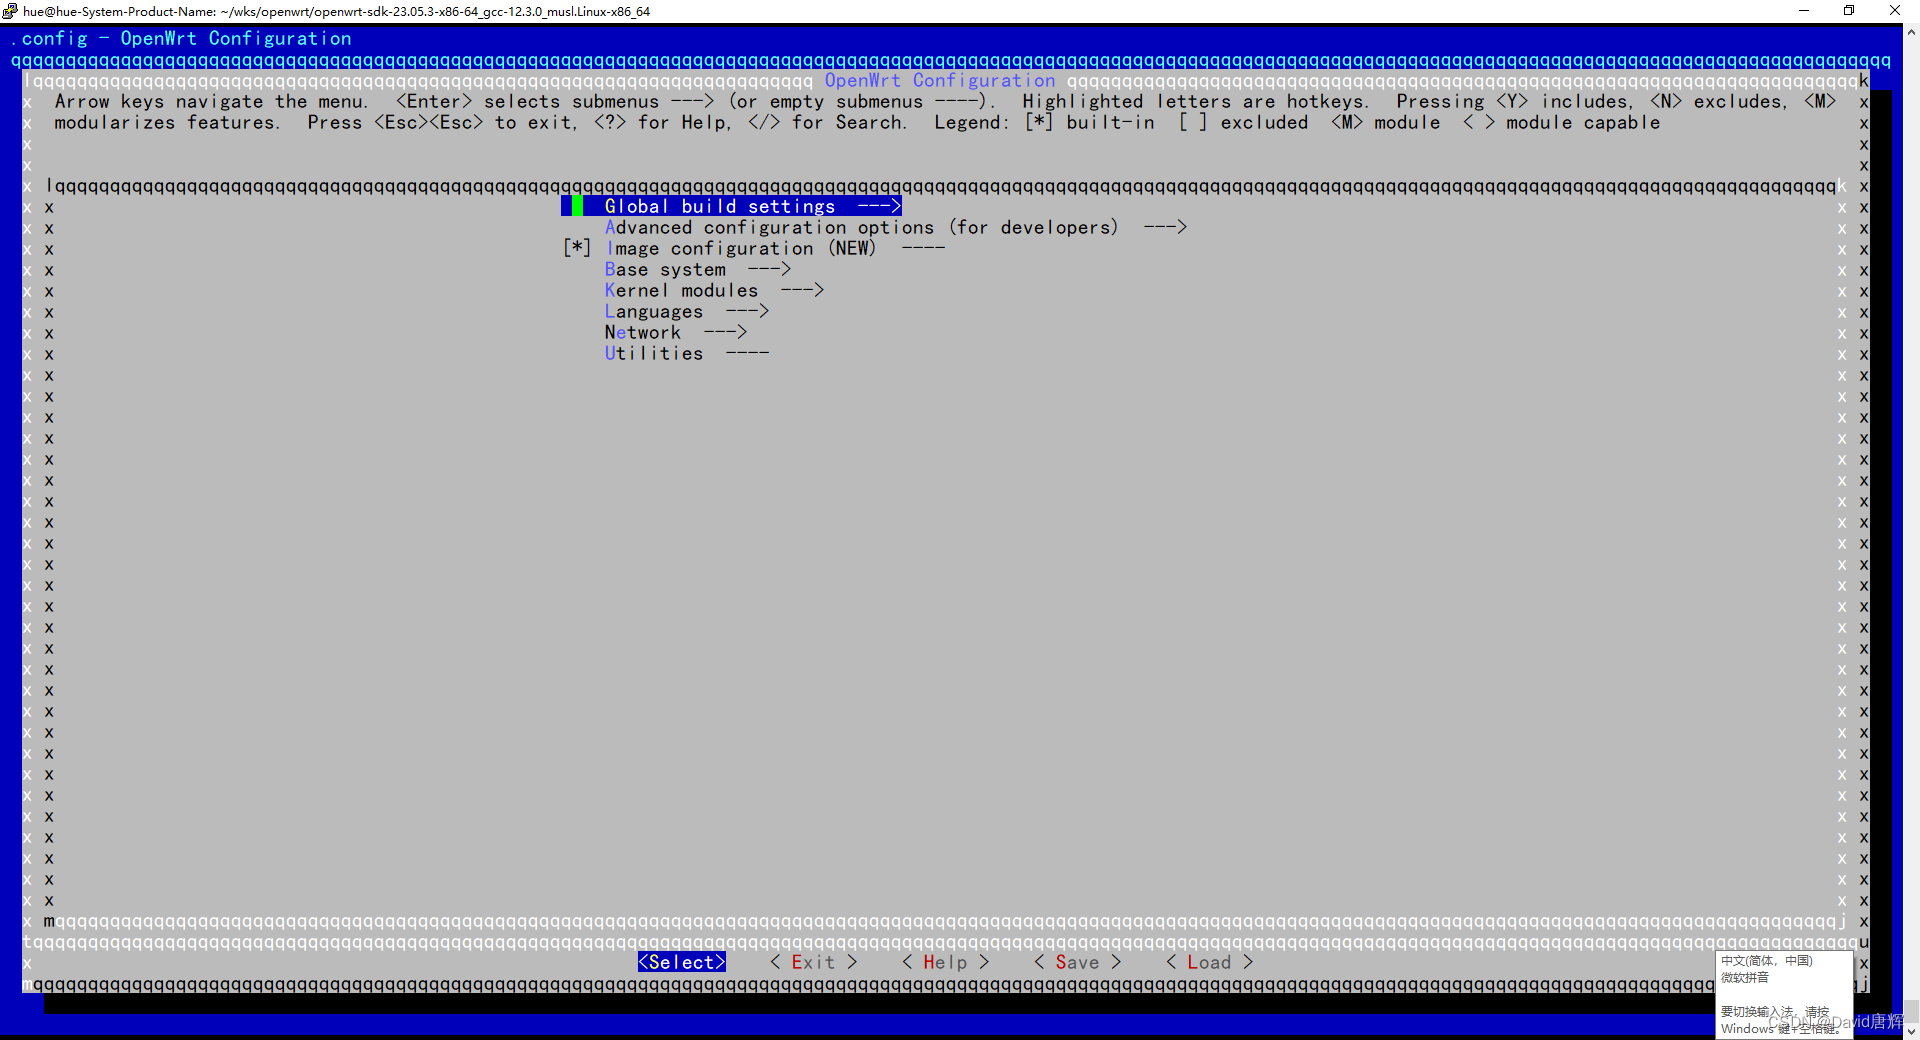
Task: Expand arrow next to Advanced configuration options
Action: pos(1165,227)
